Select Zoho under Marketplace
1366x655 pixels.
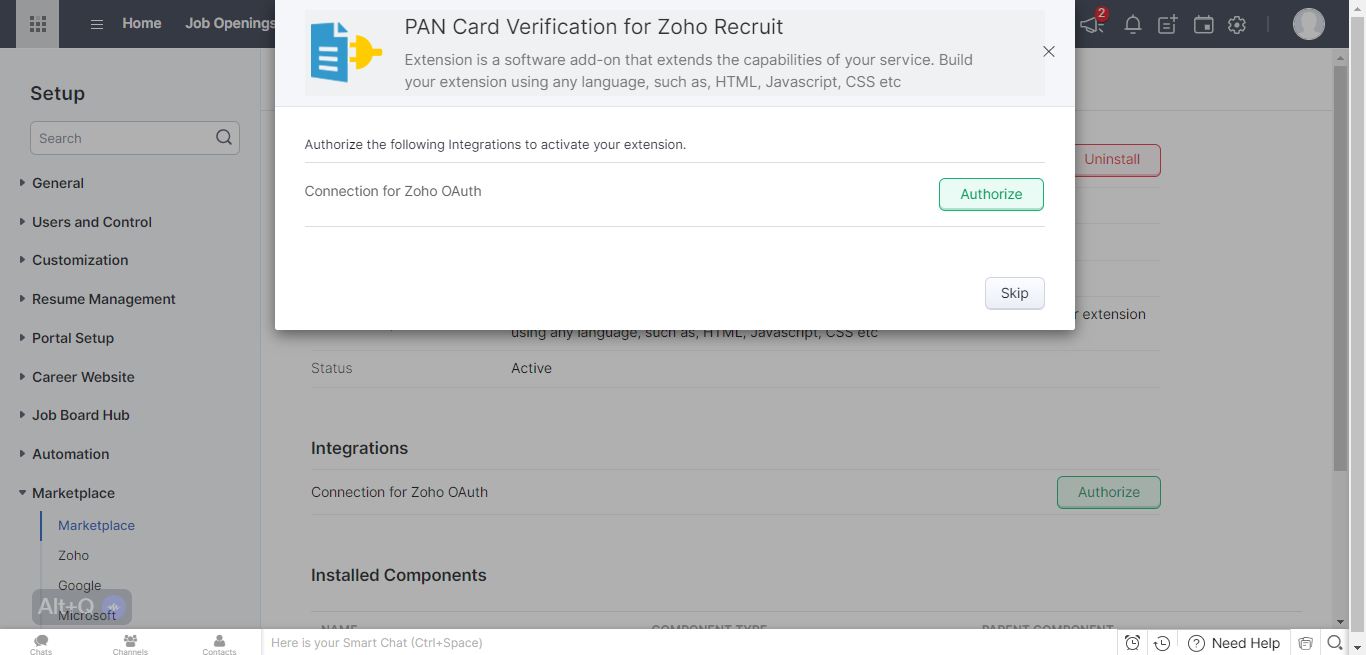pos(74,555)
